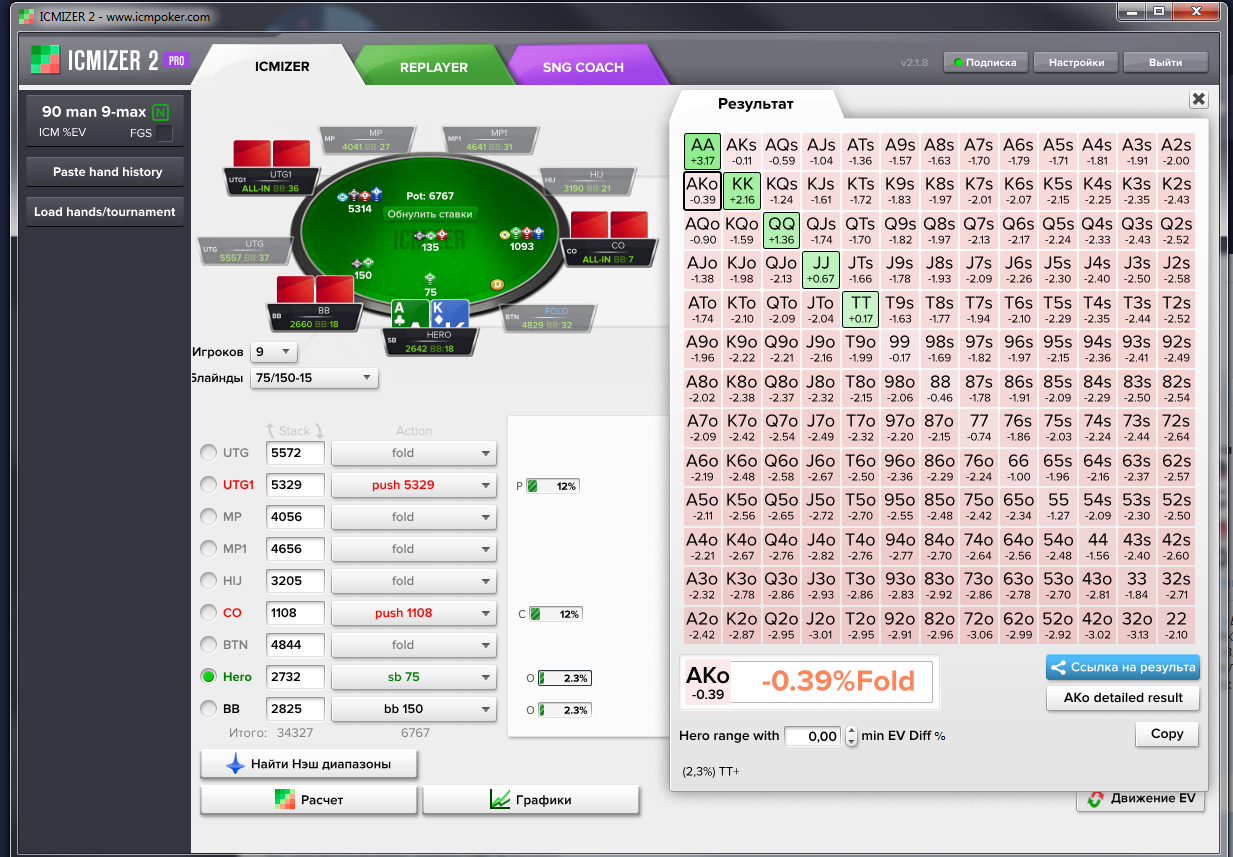Click the Движение EV button

[1141, 798]
